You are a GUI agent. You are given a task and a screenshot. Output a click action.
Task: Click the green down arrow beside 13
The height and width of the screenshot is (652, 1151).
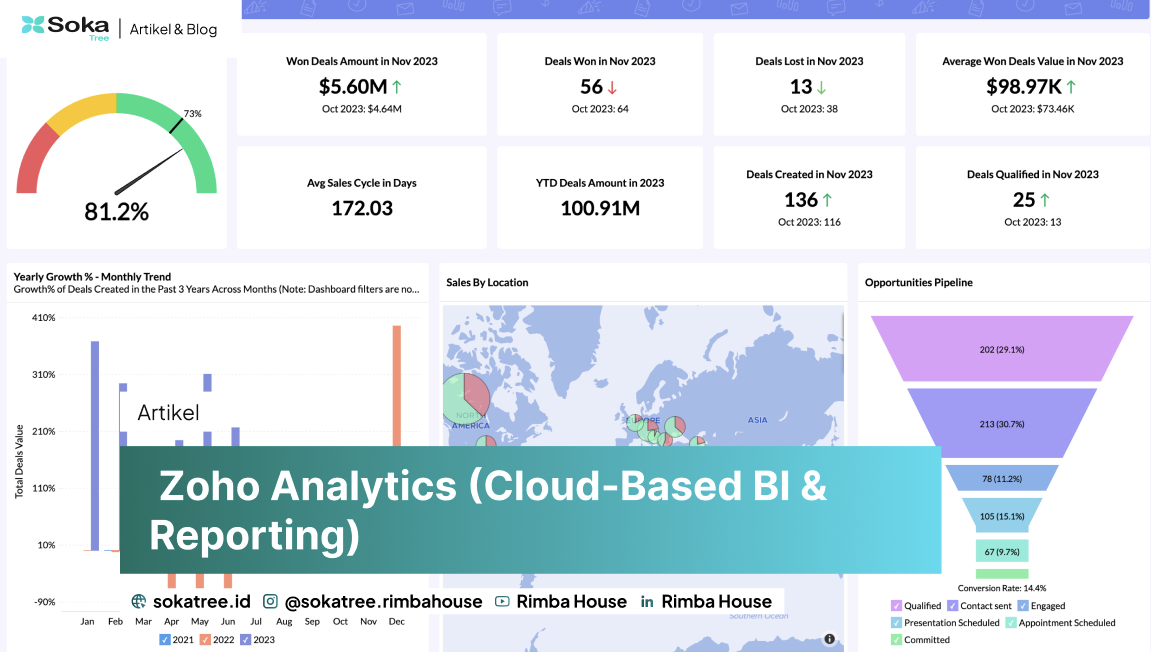821,87
